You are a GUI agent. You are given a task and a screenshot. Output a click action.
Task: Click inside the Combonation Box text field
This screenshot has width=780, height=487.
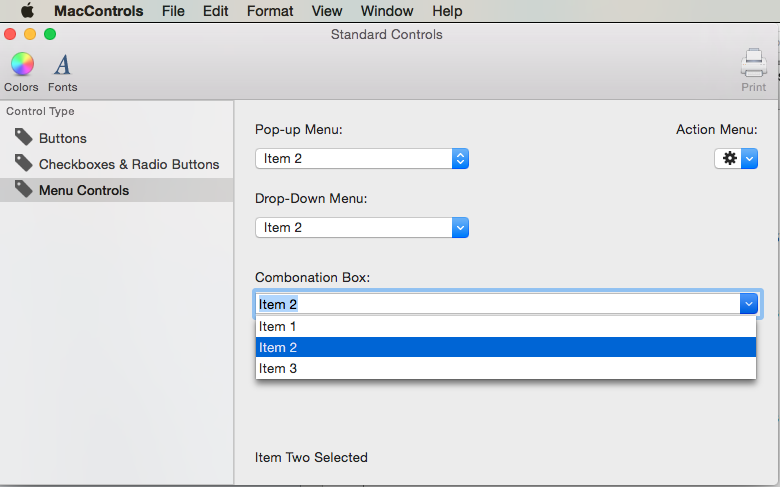pyautogui.click(x=498, y=304)
